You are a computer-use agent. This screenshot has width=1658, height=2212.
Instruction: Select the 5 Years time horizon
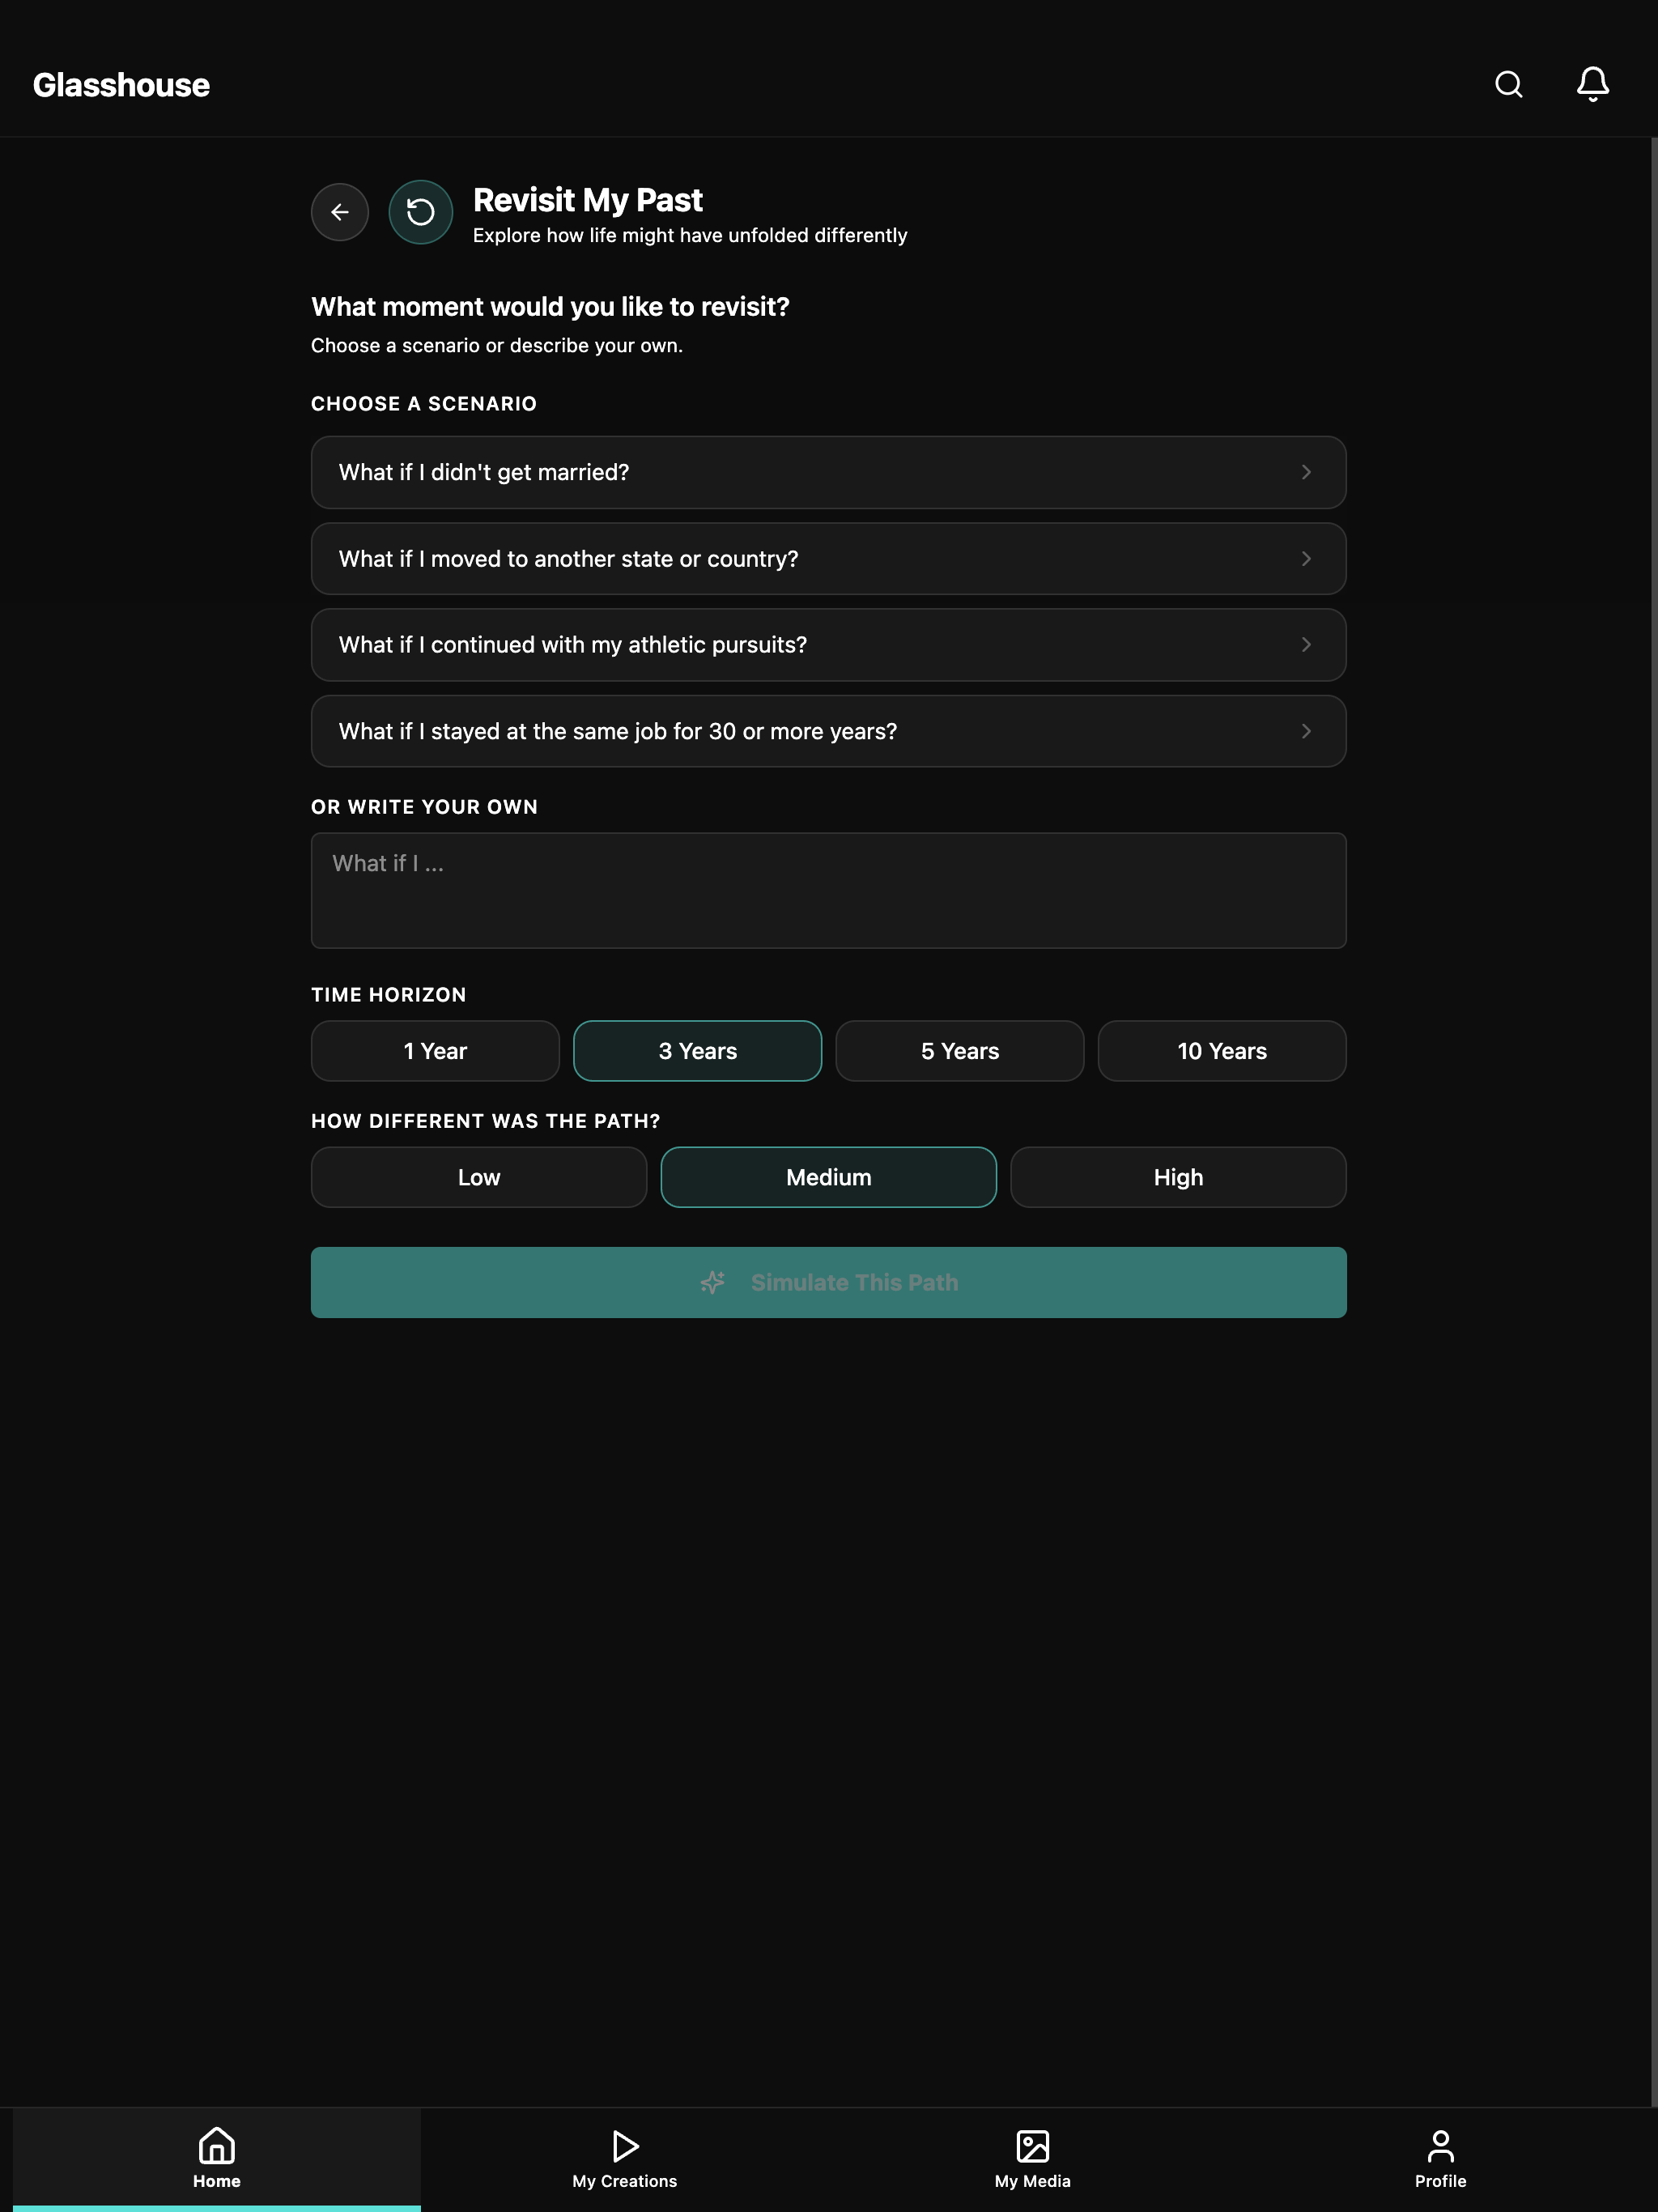pos(960,1051)
